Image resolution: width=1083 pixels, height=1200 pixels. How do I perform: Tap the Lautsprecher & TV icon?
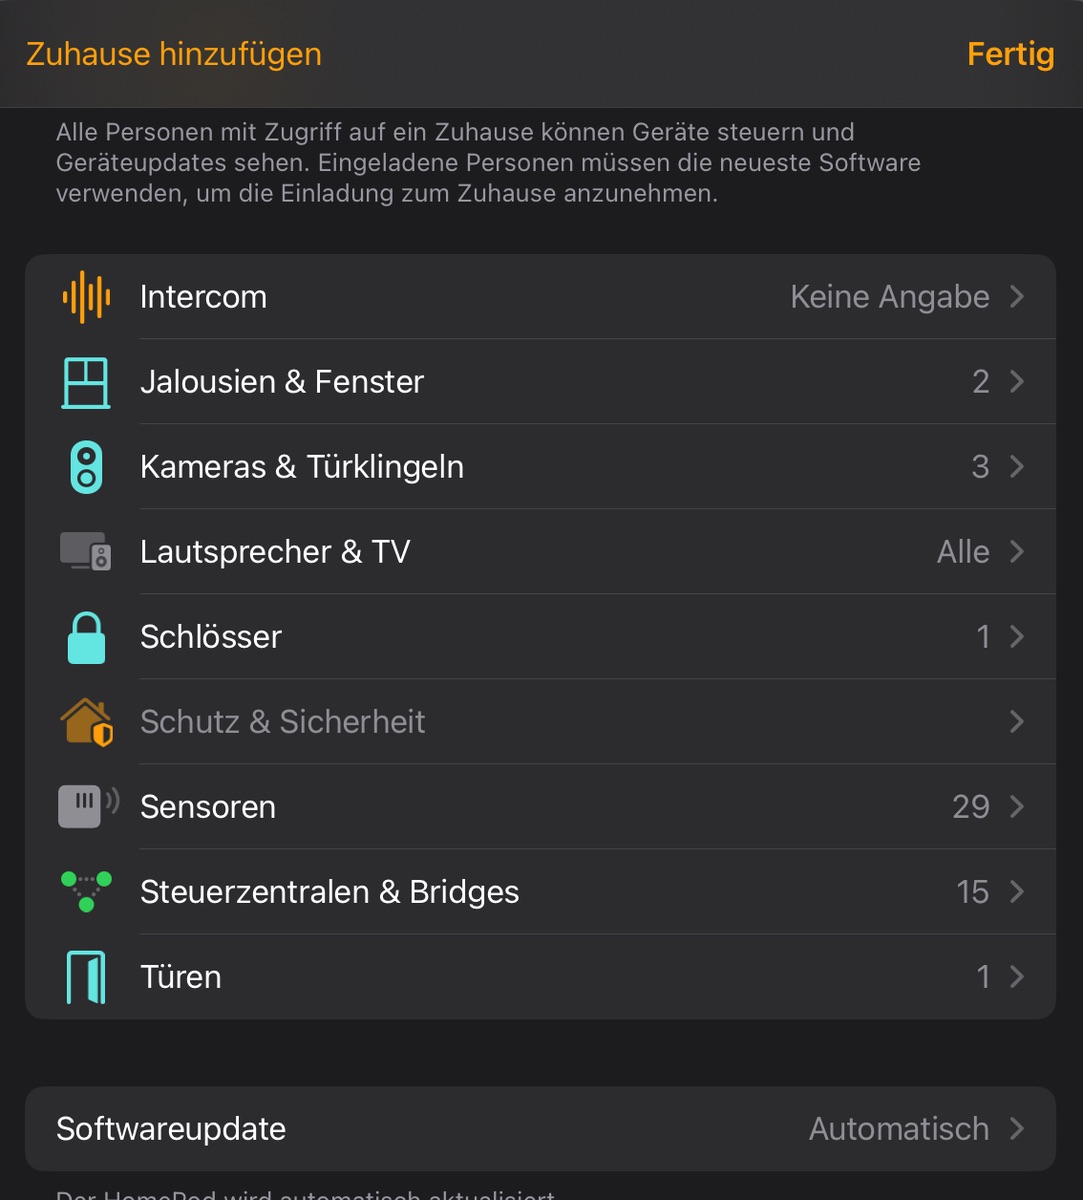[86, 552]
